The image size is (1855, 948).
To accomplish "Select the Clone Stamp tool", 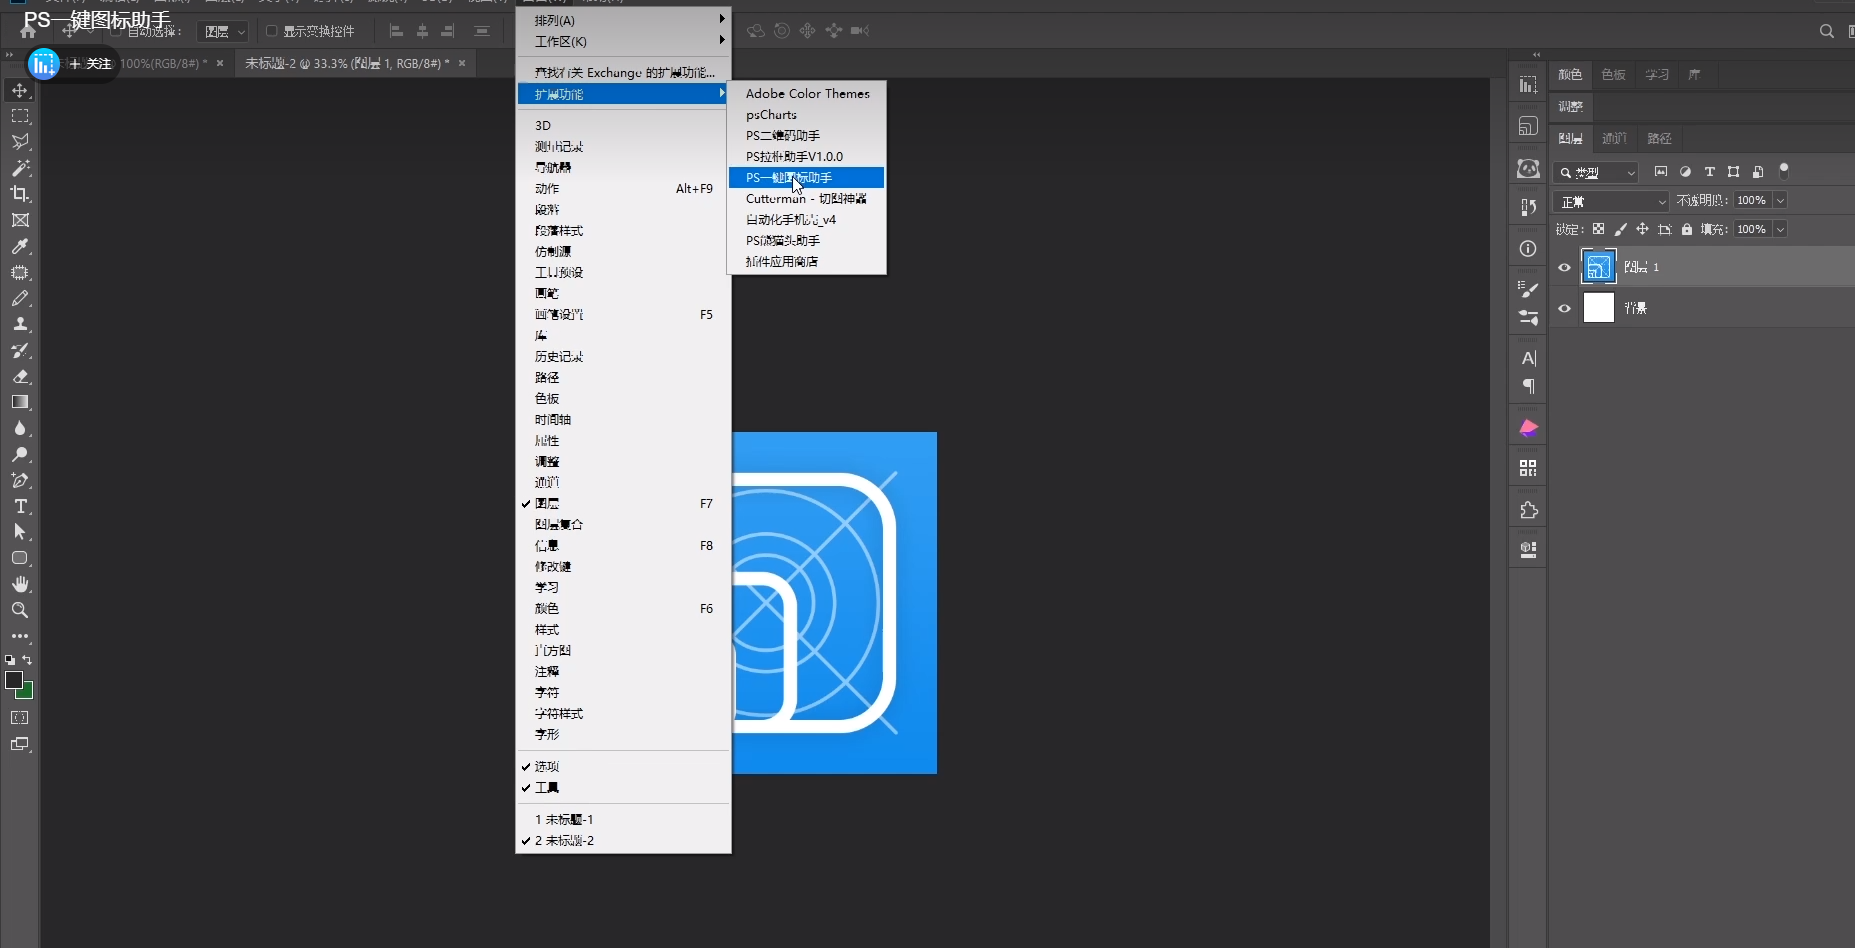I will (x=20, y=324).
